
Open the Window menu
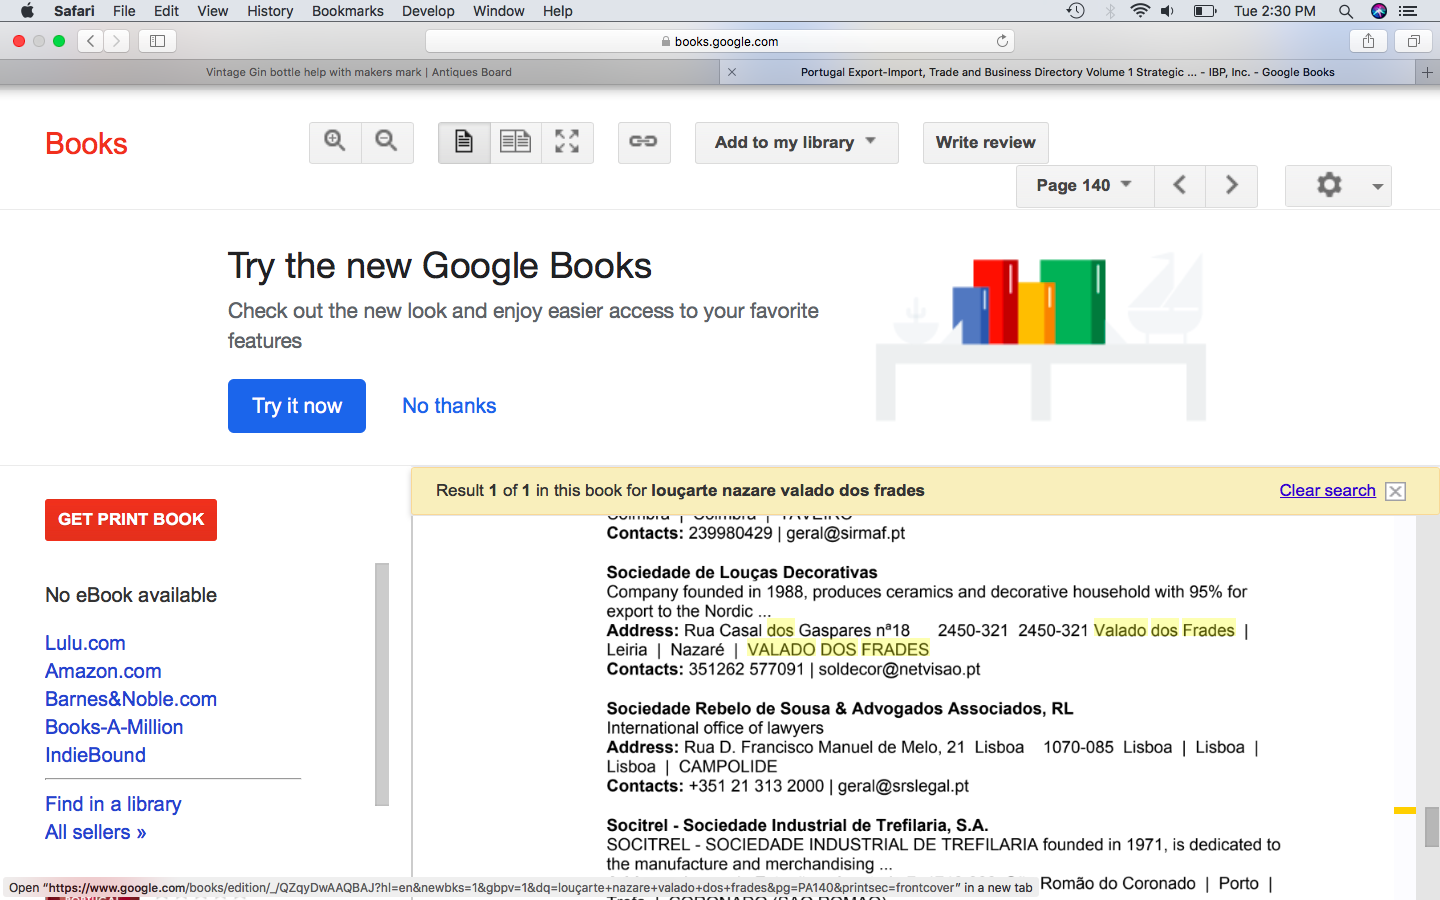(498, 11)
